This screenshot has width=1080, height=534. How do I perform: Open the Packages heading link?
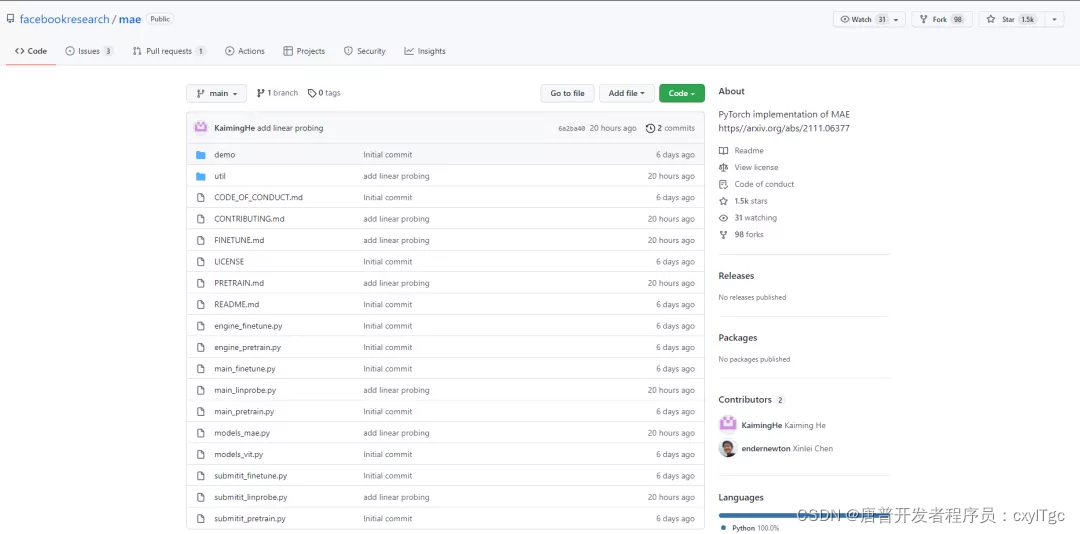tap(738, 338)
